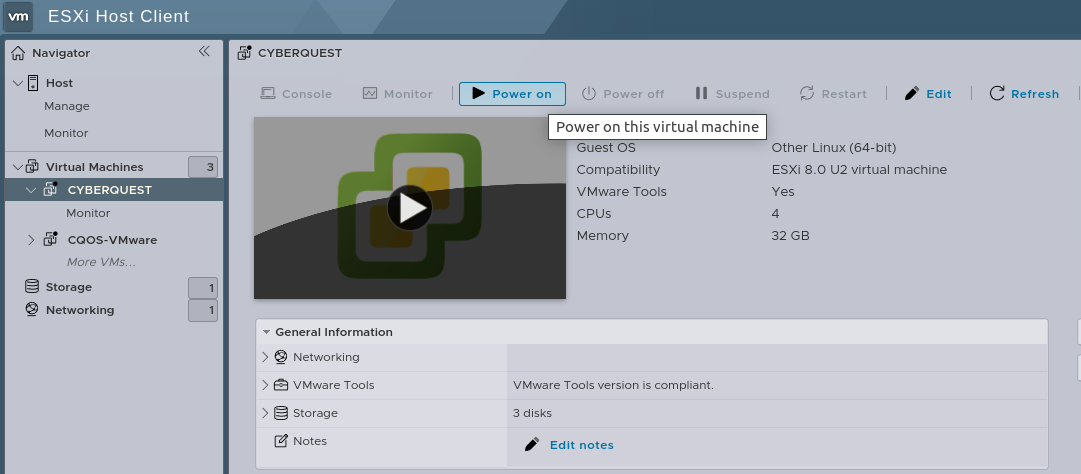
Task: Click the Edit pencil toolbar icon
Action: [x=911, y=94]
